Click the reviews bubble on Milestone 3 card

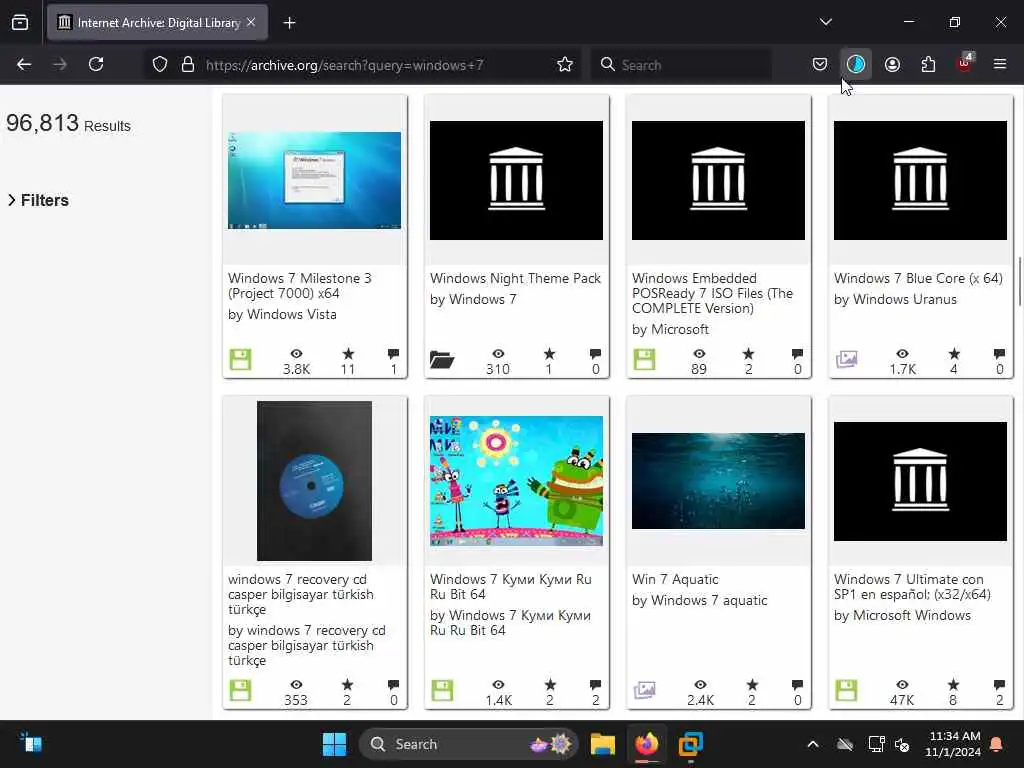[393, 354]
